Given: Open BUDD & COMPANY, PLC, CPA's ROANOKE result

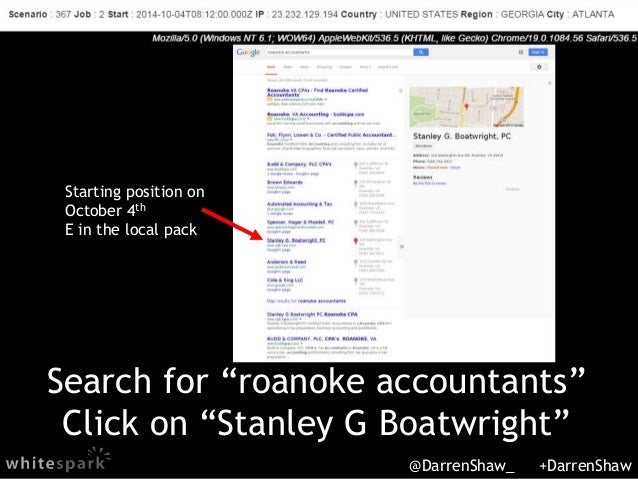Looking at the screenshot, I should tap(321, 339).
